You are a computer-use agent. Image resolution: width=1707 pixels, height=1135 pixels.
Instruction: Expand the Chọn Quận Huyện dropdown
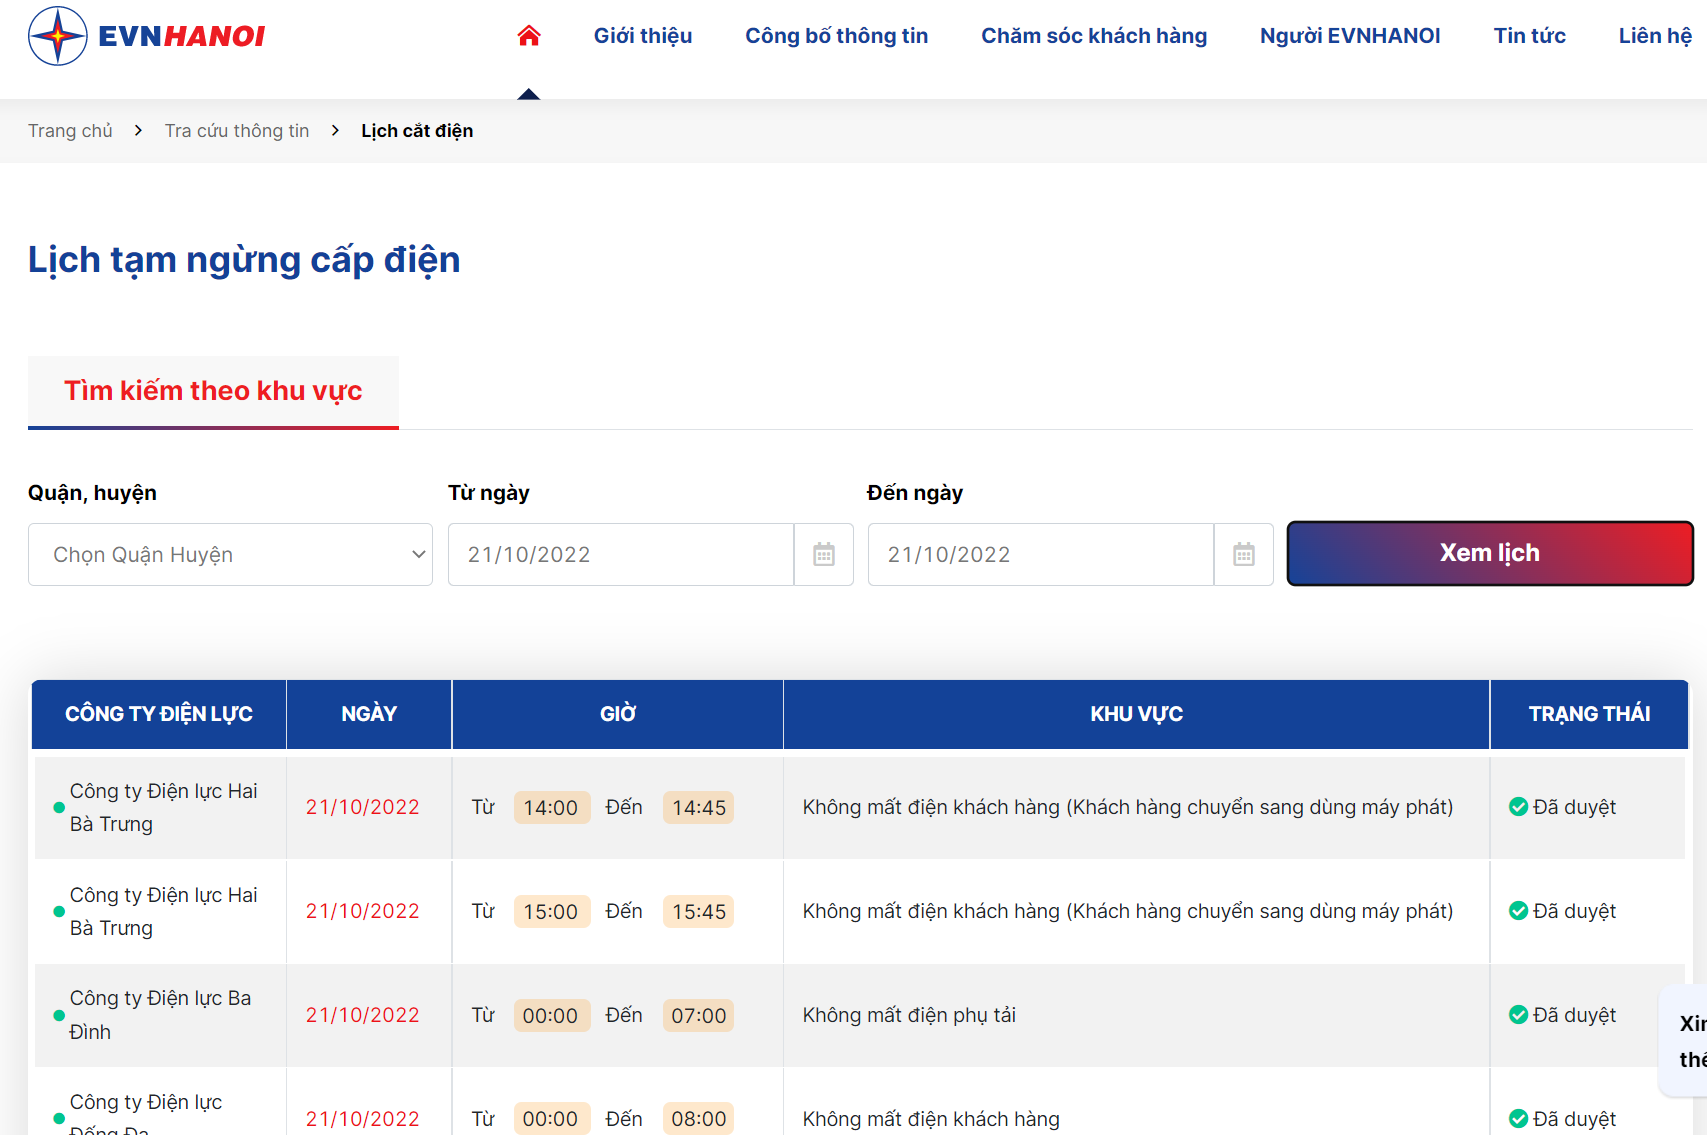(230, 554)
